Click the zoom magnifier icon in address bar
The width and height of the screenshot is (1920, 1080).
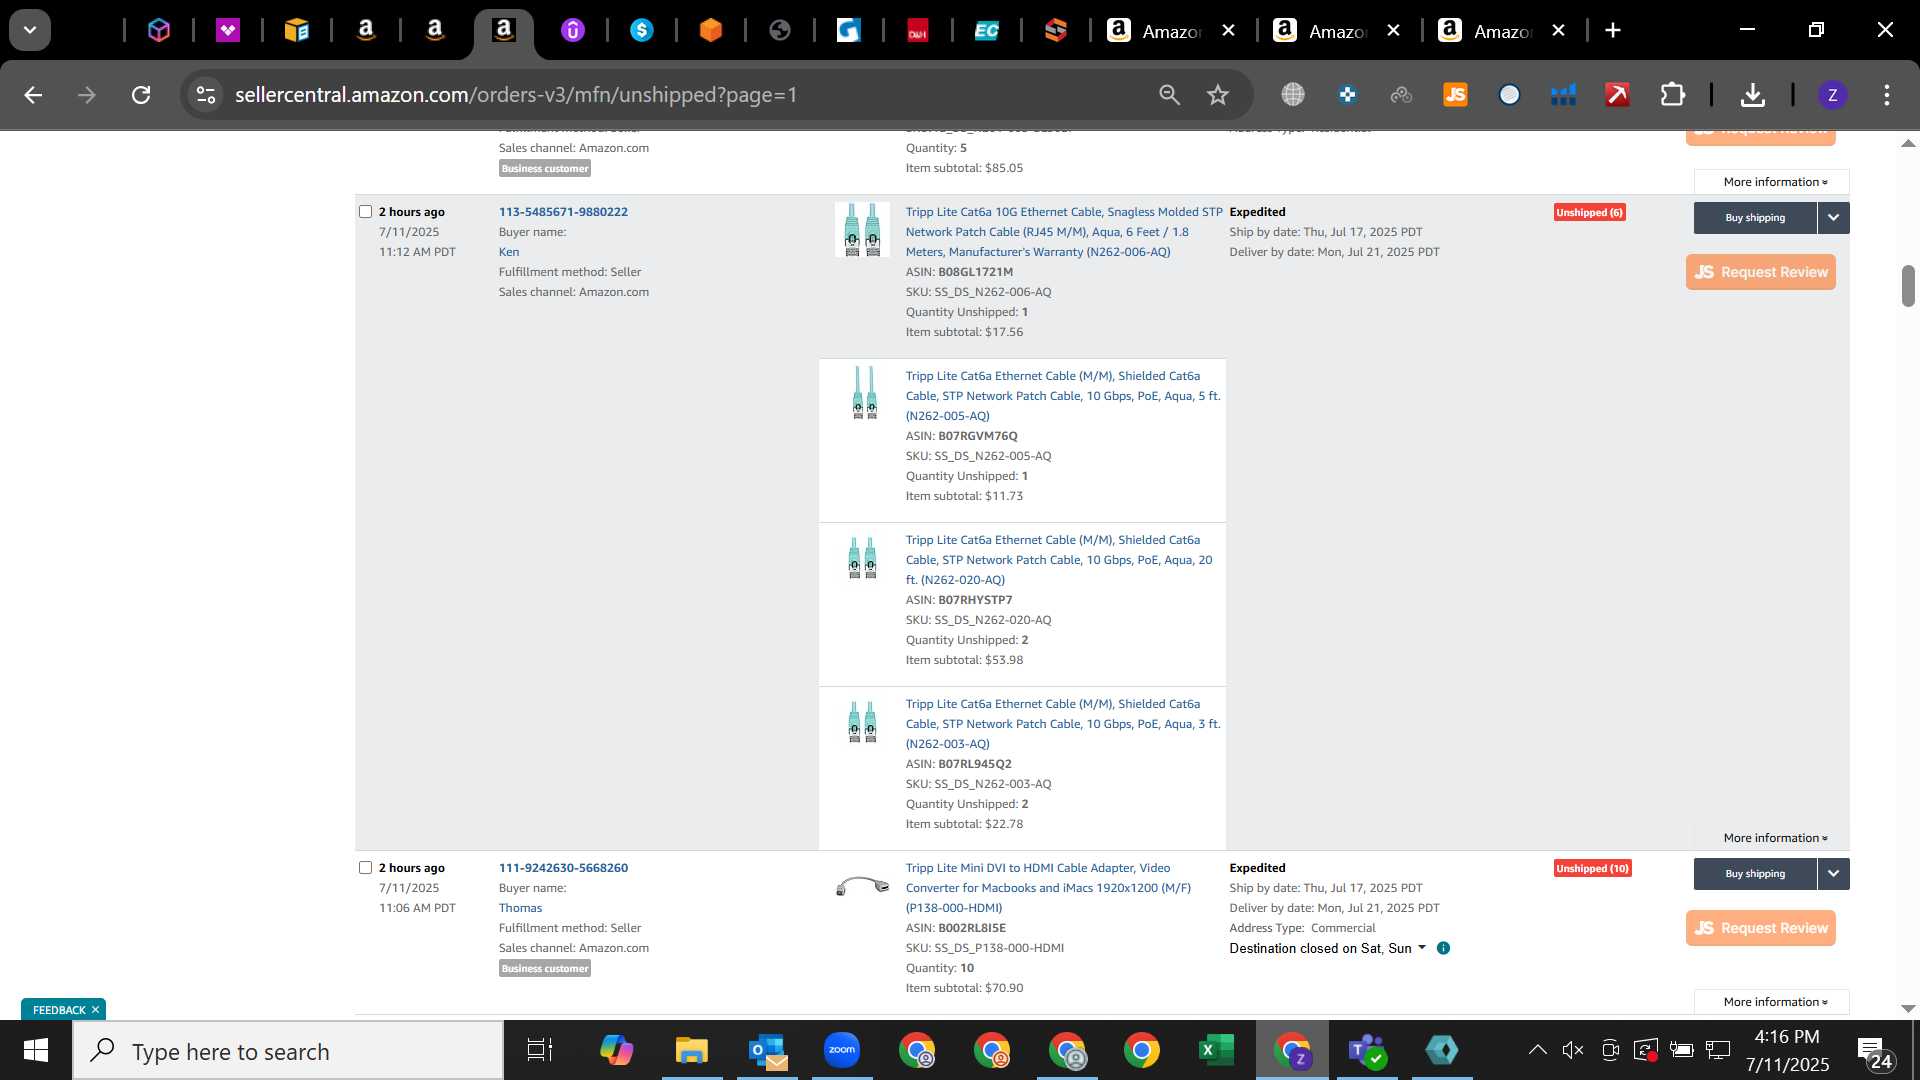[x=1169, y=95]
